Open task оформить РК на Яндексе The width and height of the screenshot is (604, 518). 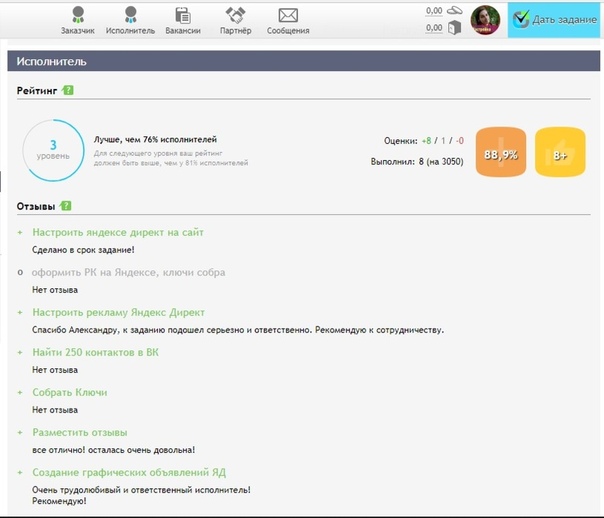[128, 272]
